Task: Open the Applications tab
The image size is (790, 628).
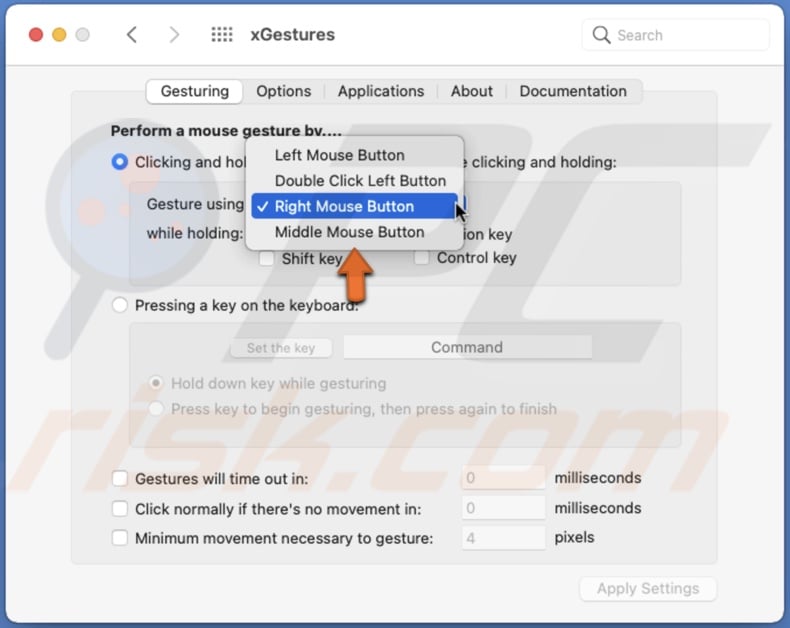Action: 381,91
